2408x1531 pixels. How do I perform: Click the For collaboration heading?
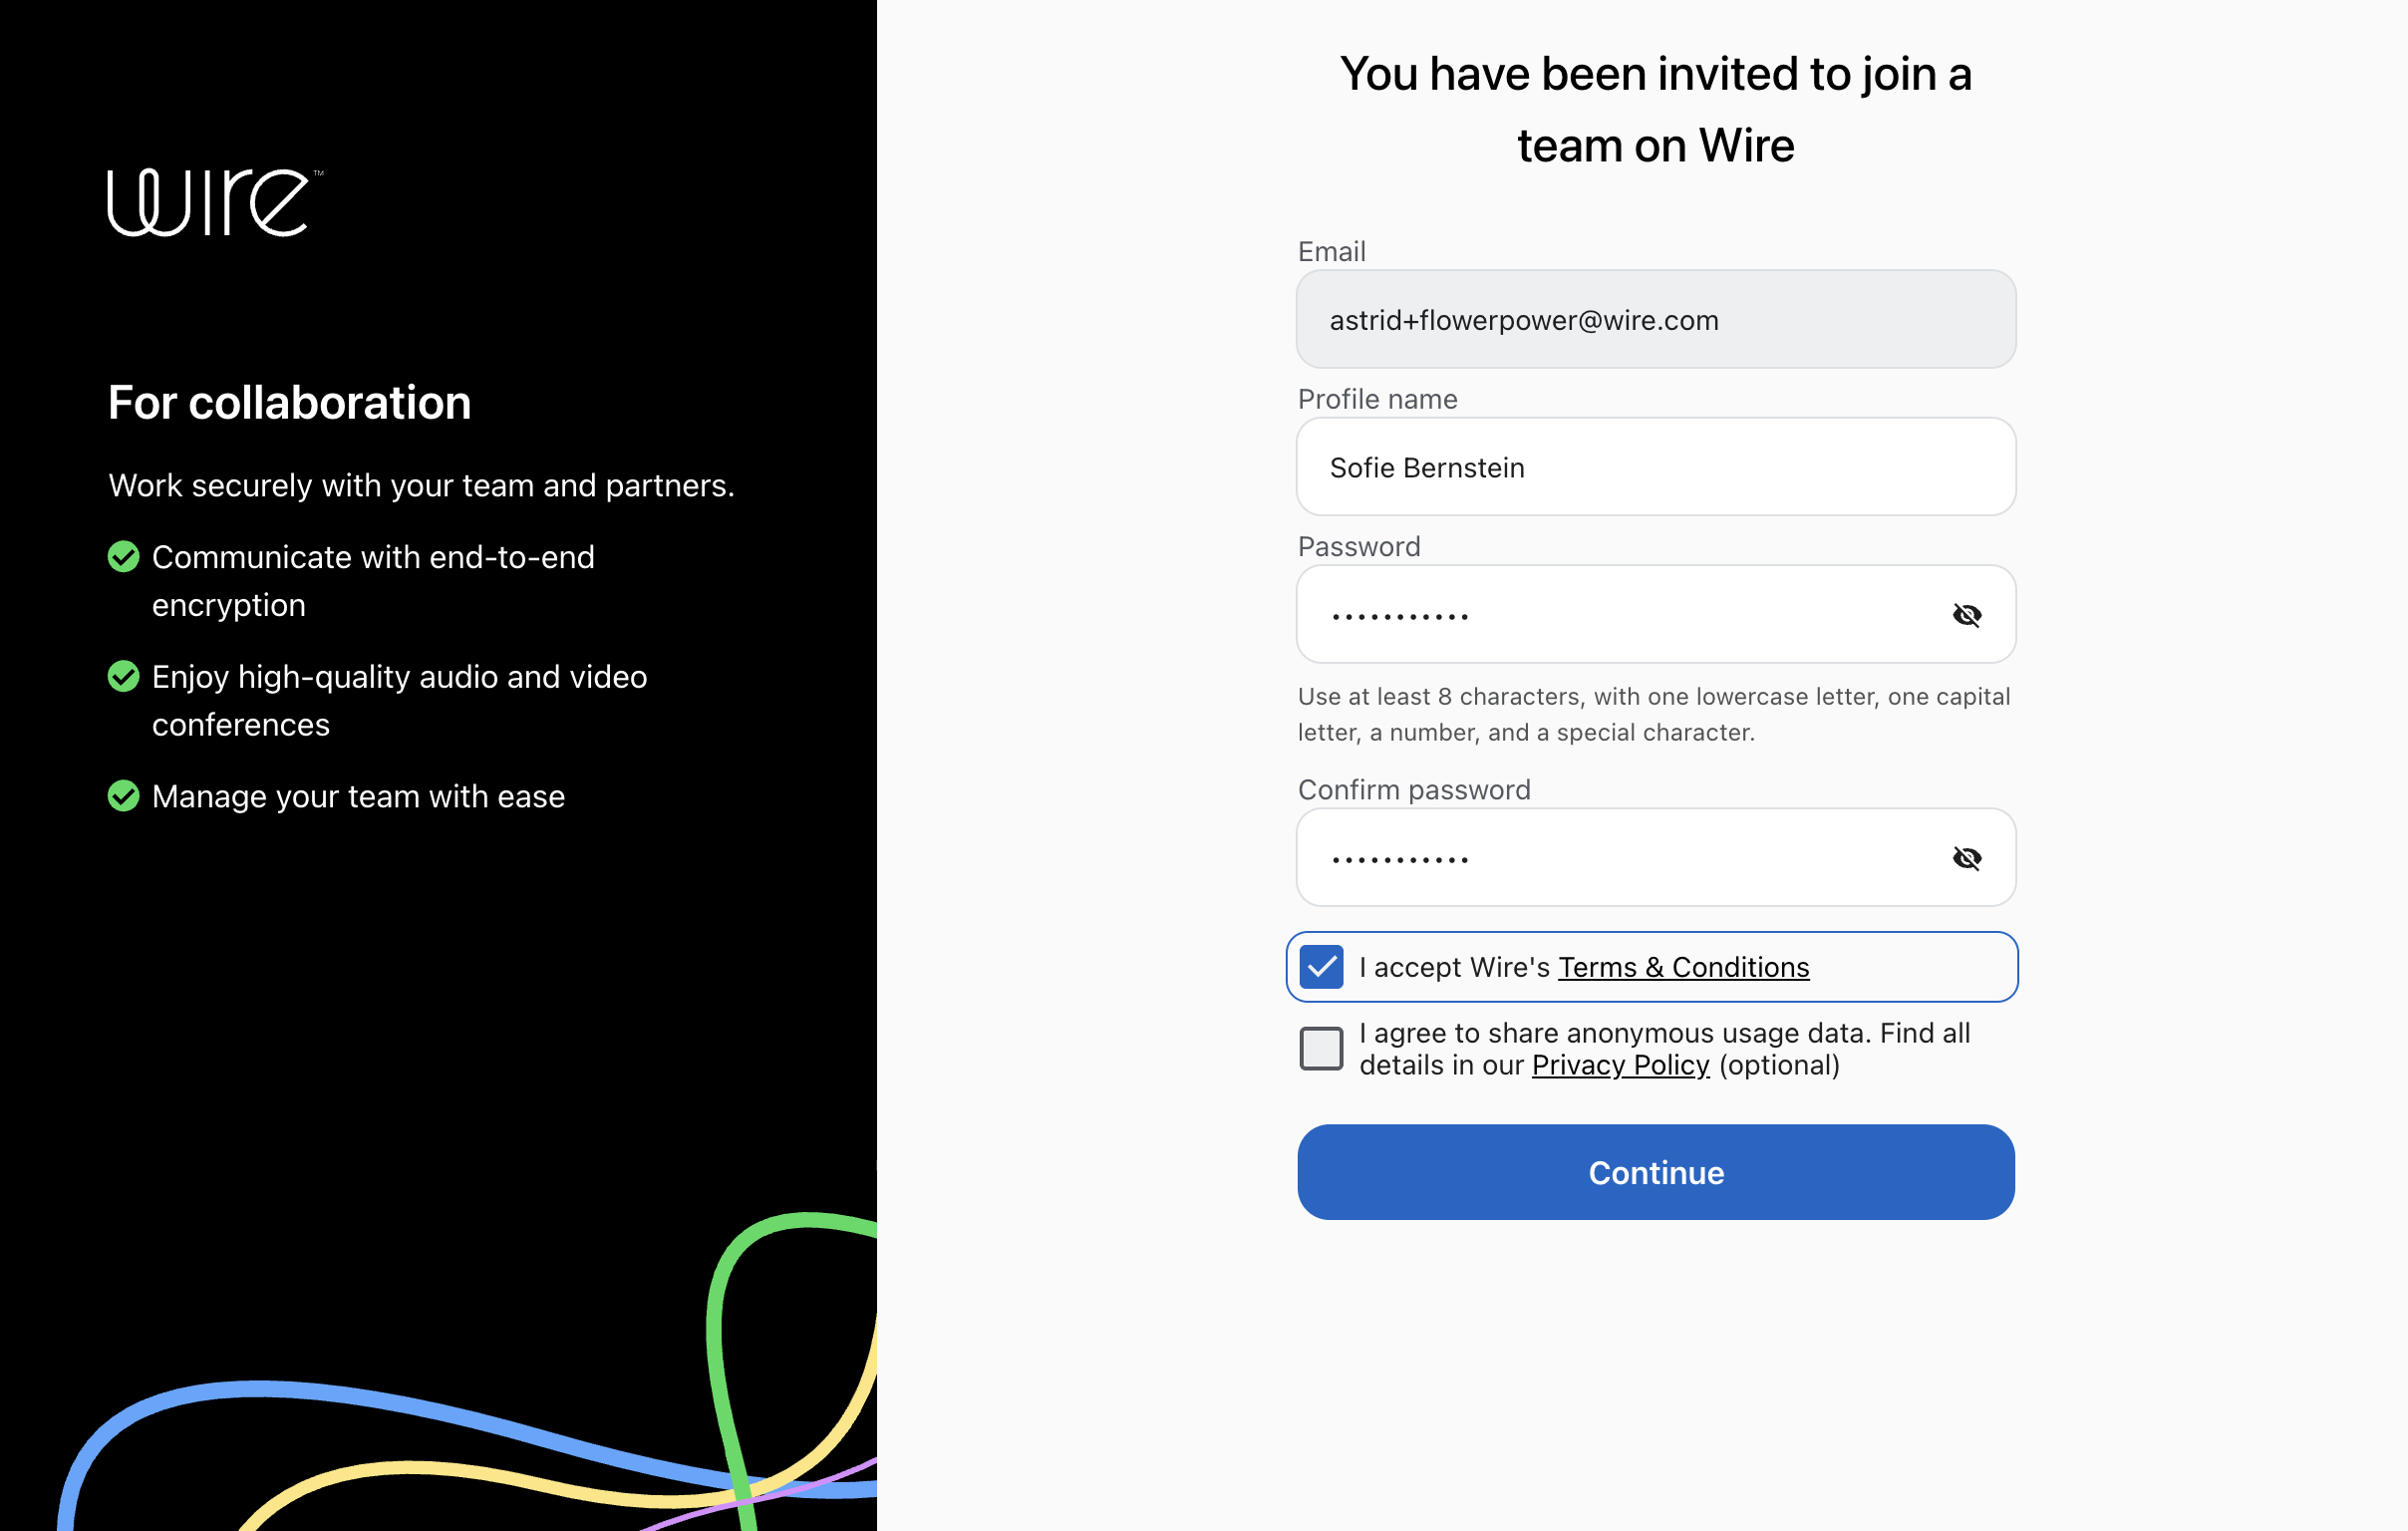289,403
